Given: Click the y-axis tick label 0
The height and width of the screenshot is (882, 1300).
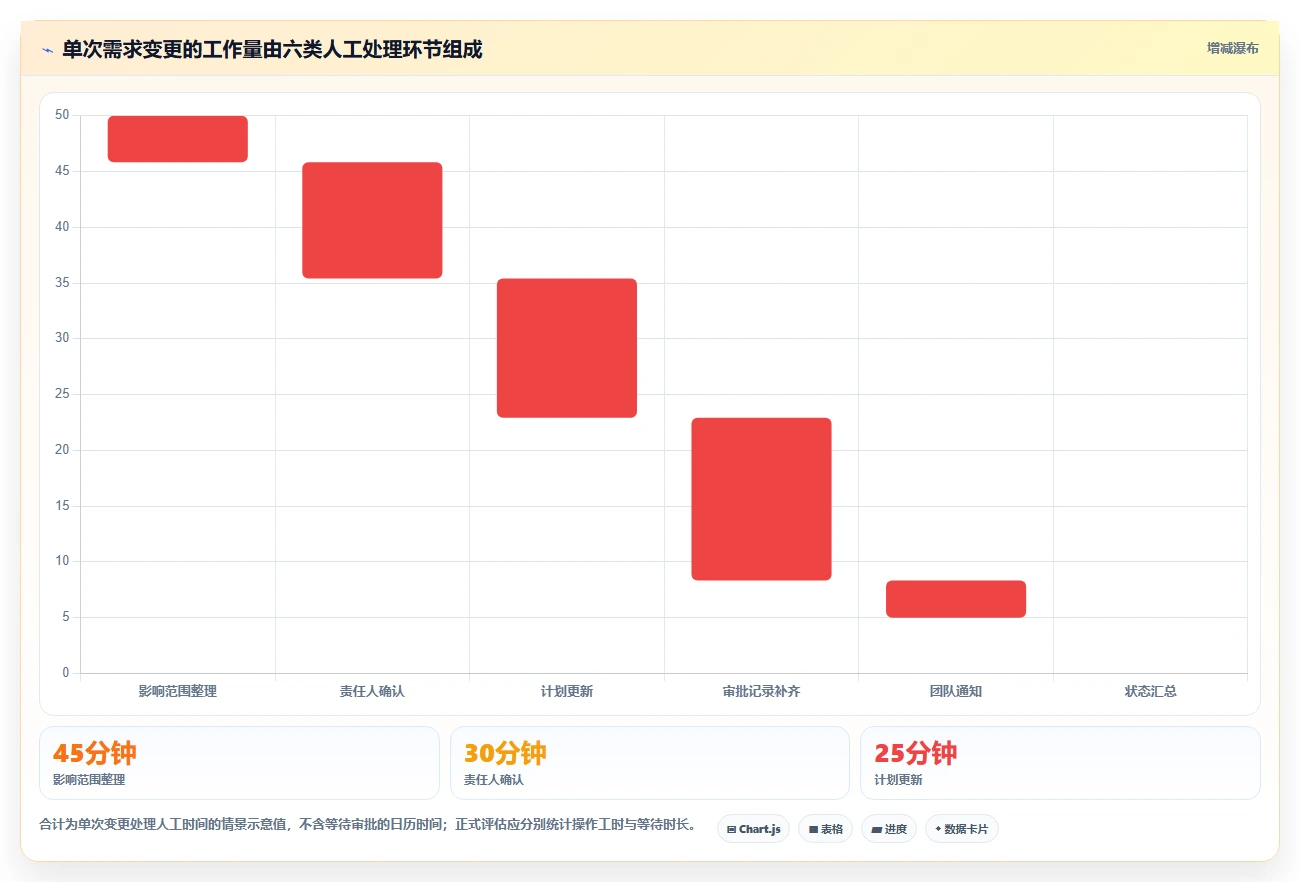Looking at the screenshot, I should (x=66, y=673).
